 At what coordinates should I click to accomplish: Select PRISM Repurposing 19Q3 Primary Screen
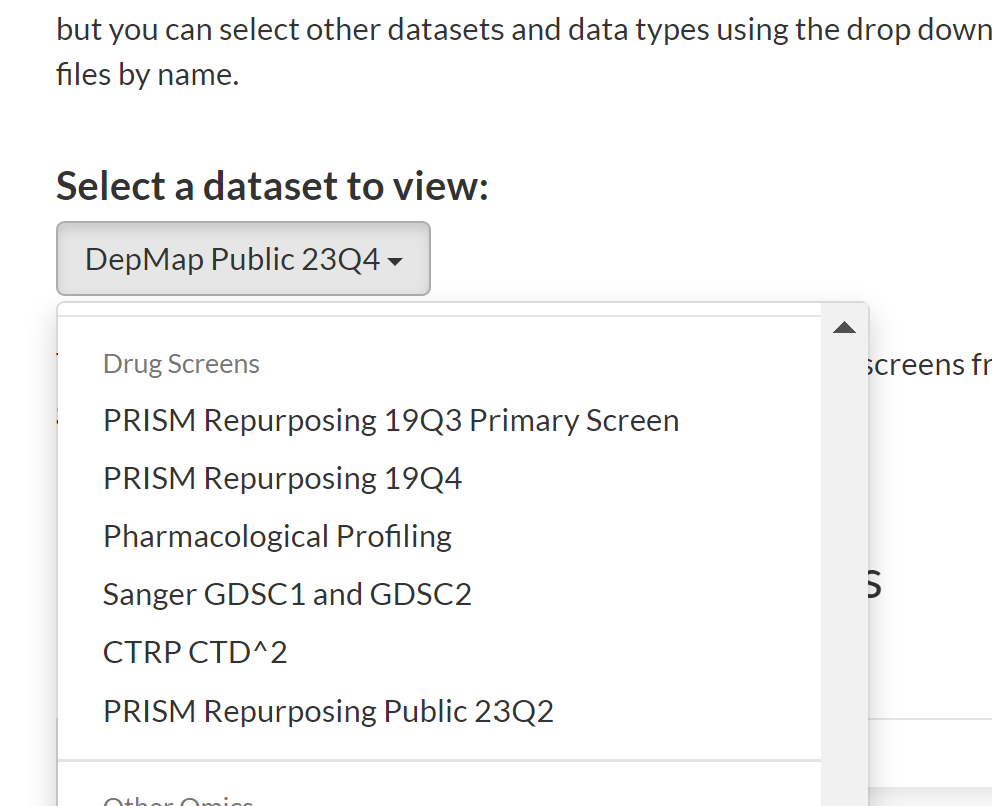point(391,421)
